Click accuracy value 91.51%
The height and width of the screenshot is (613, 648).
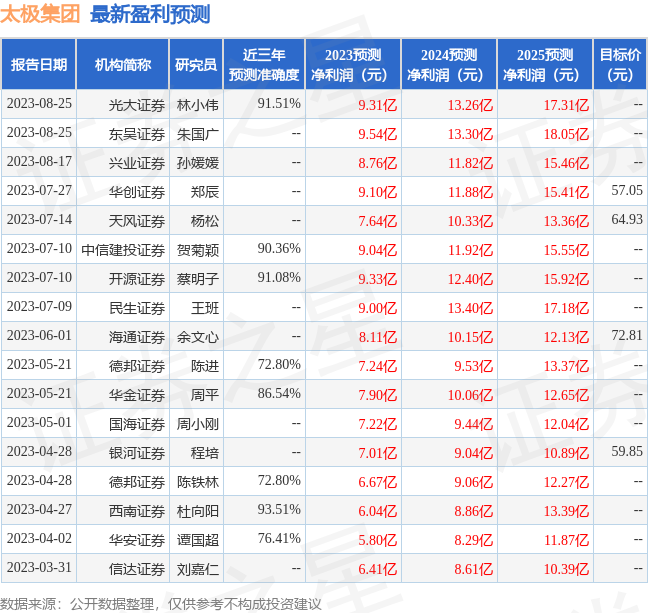tap(279, 103)
